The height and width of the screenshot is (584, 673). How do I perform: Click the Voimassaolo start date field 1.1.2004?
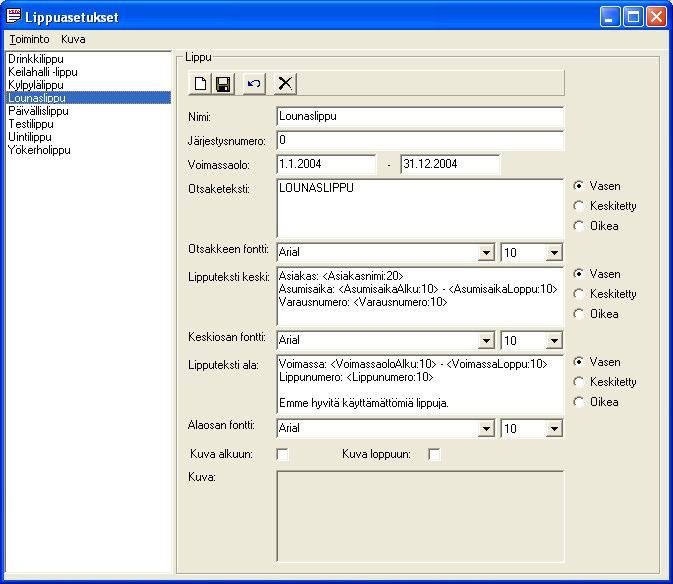326,164
